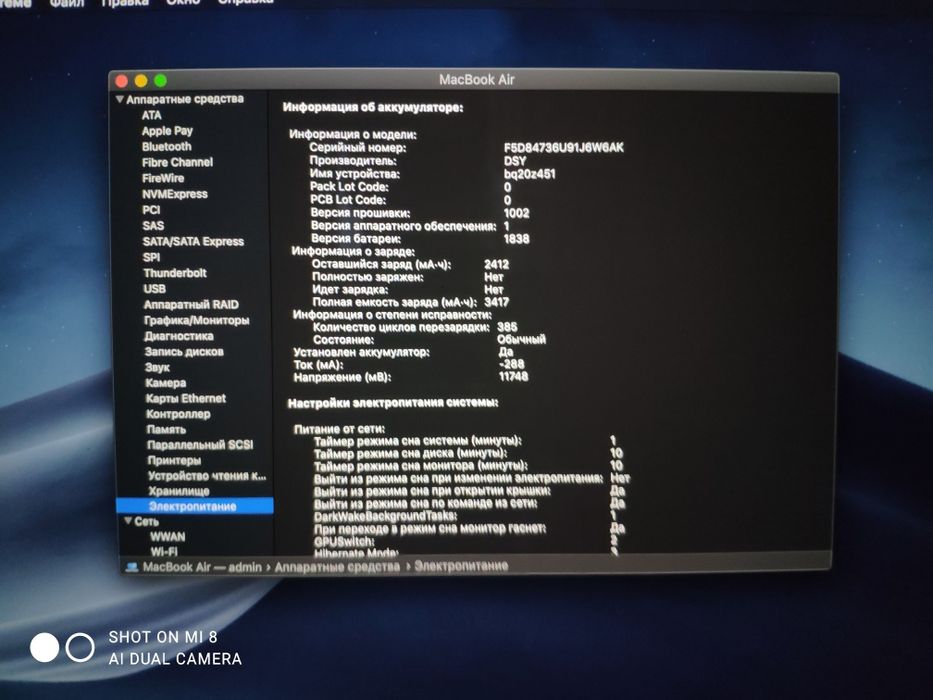This screenshot has width=933, height=700.
Task: Click Аппаратные средства in the path bar
Action: (x=337, y=567)
